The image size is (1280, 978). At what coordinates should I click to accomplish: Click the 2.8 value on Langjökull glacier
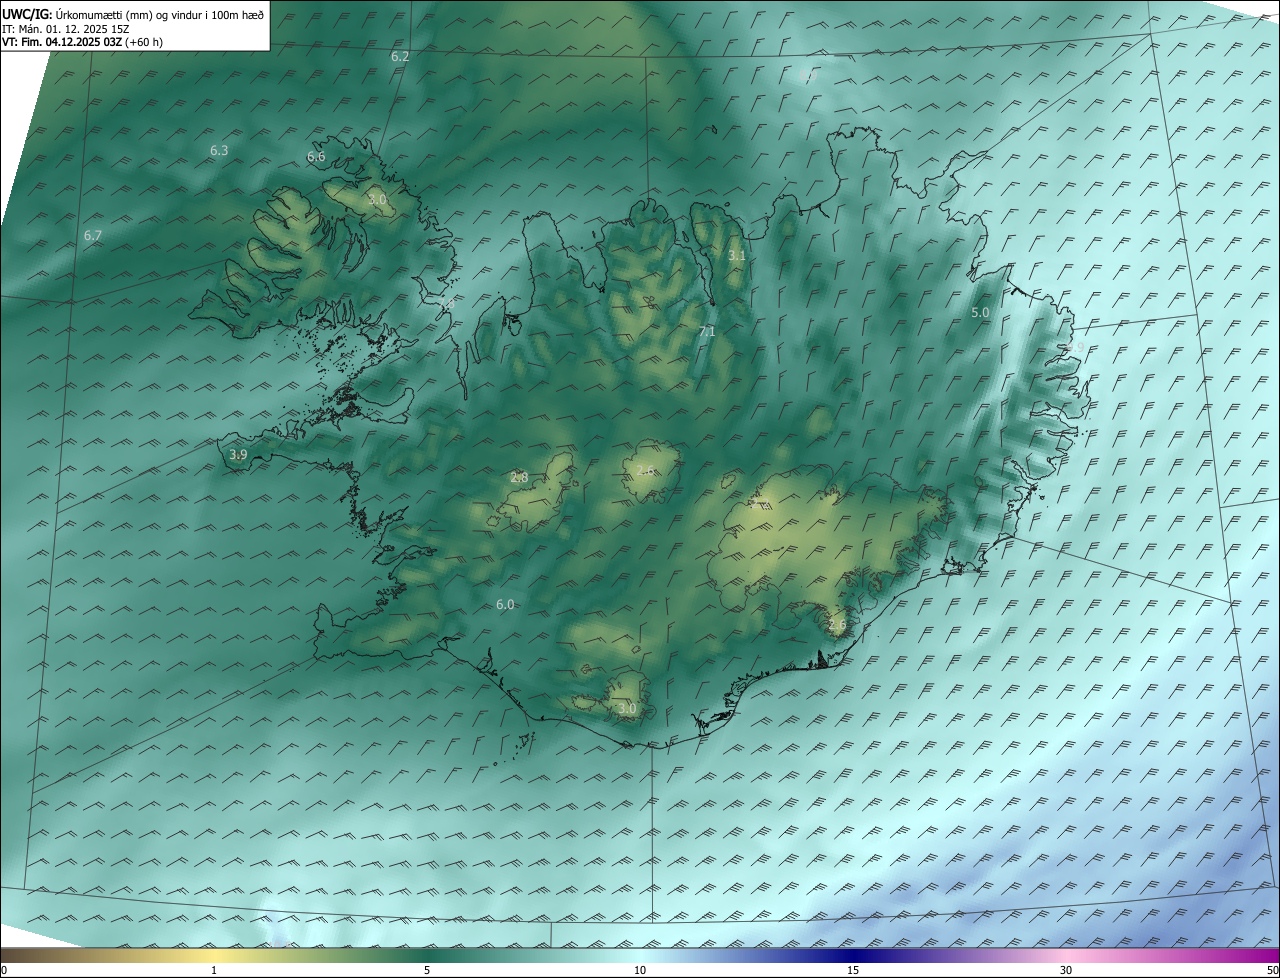click(x=519, y=478)
